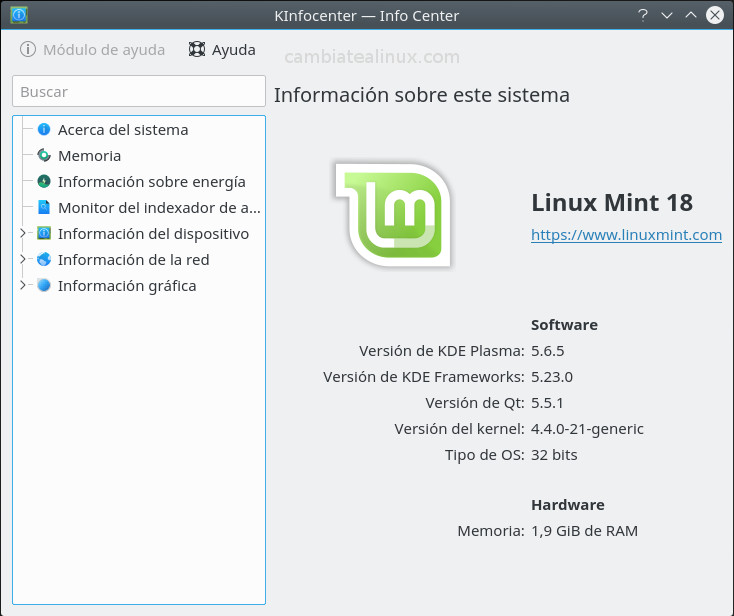Click the KInfocenter app icon in title bar

(19, 15)
